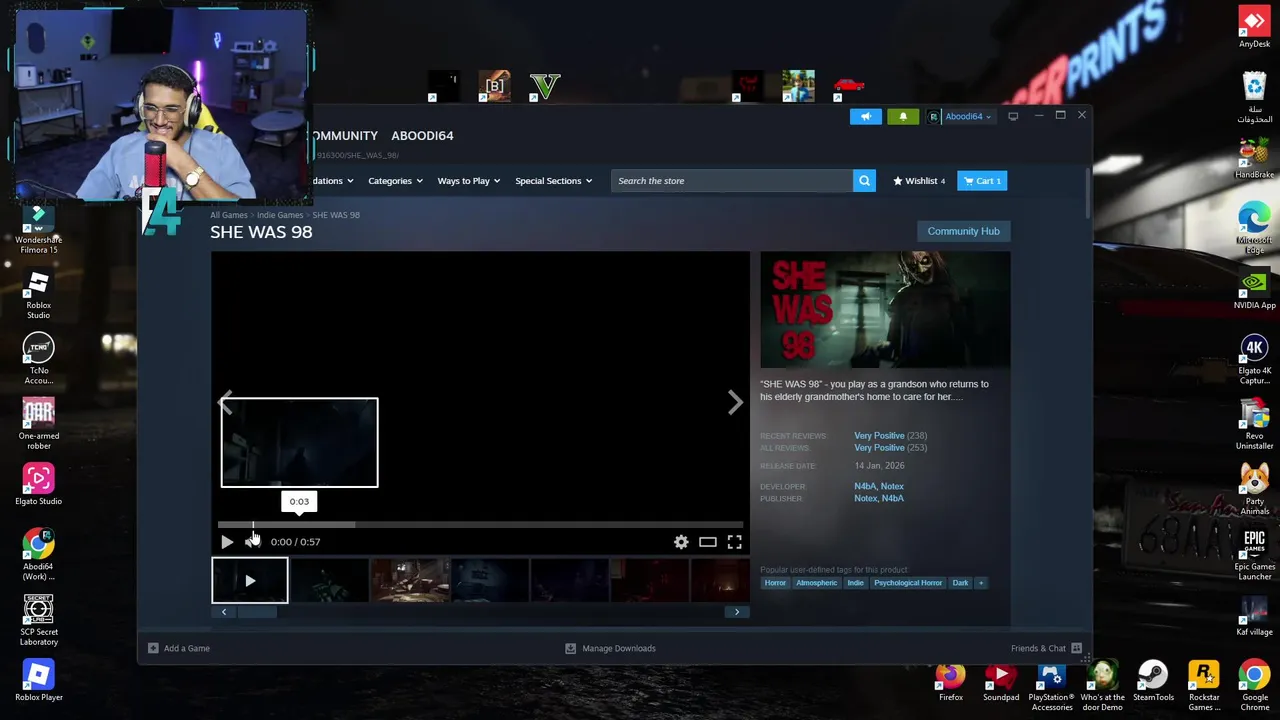Mute the trailer volume icon
This screenshot has width=1280, height=720.
[252, 542]
